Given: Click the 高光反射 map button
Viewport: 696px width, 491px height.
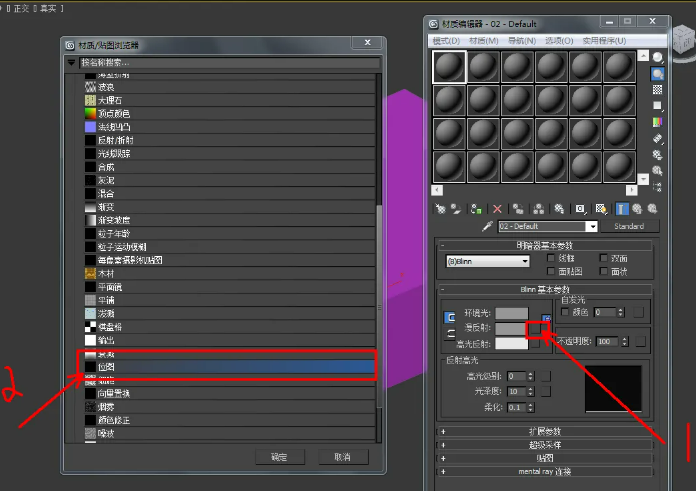Looking at the screenshot, I should [536, 343].
